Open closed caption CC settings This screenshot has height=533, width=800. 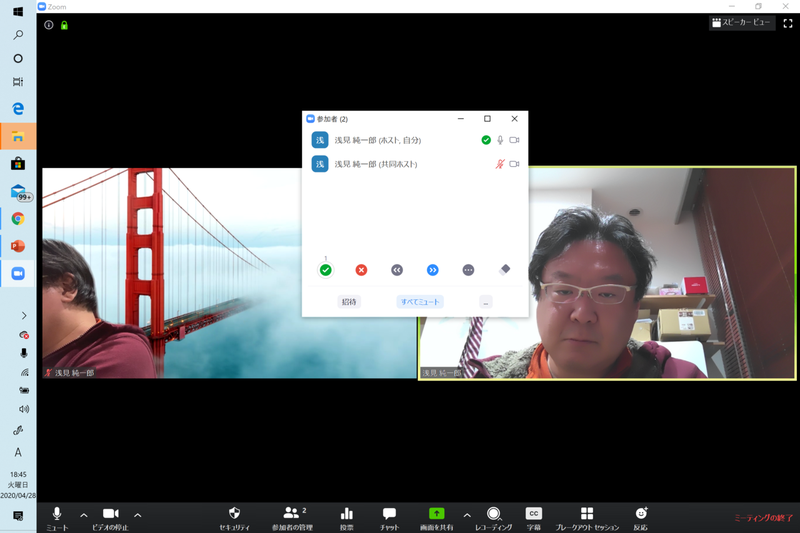tap(534, 518)
